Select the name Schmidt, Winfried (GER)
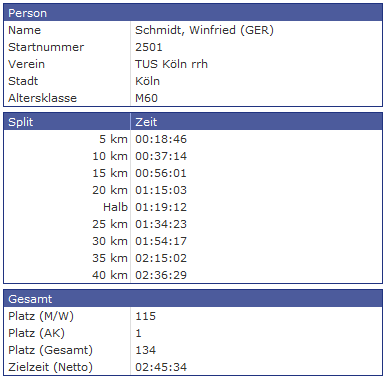 204,30
